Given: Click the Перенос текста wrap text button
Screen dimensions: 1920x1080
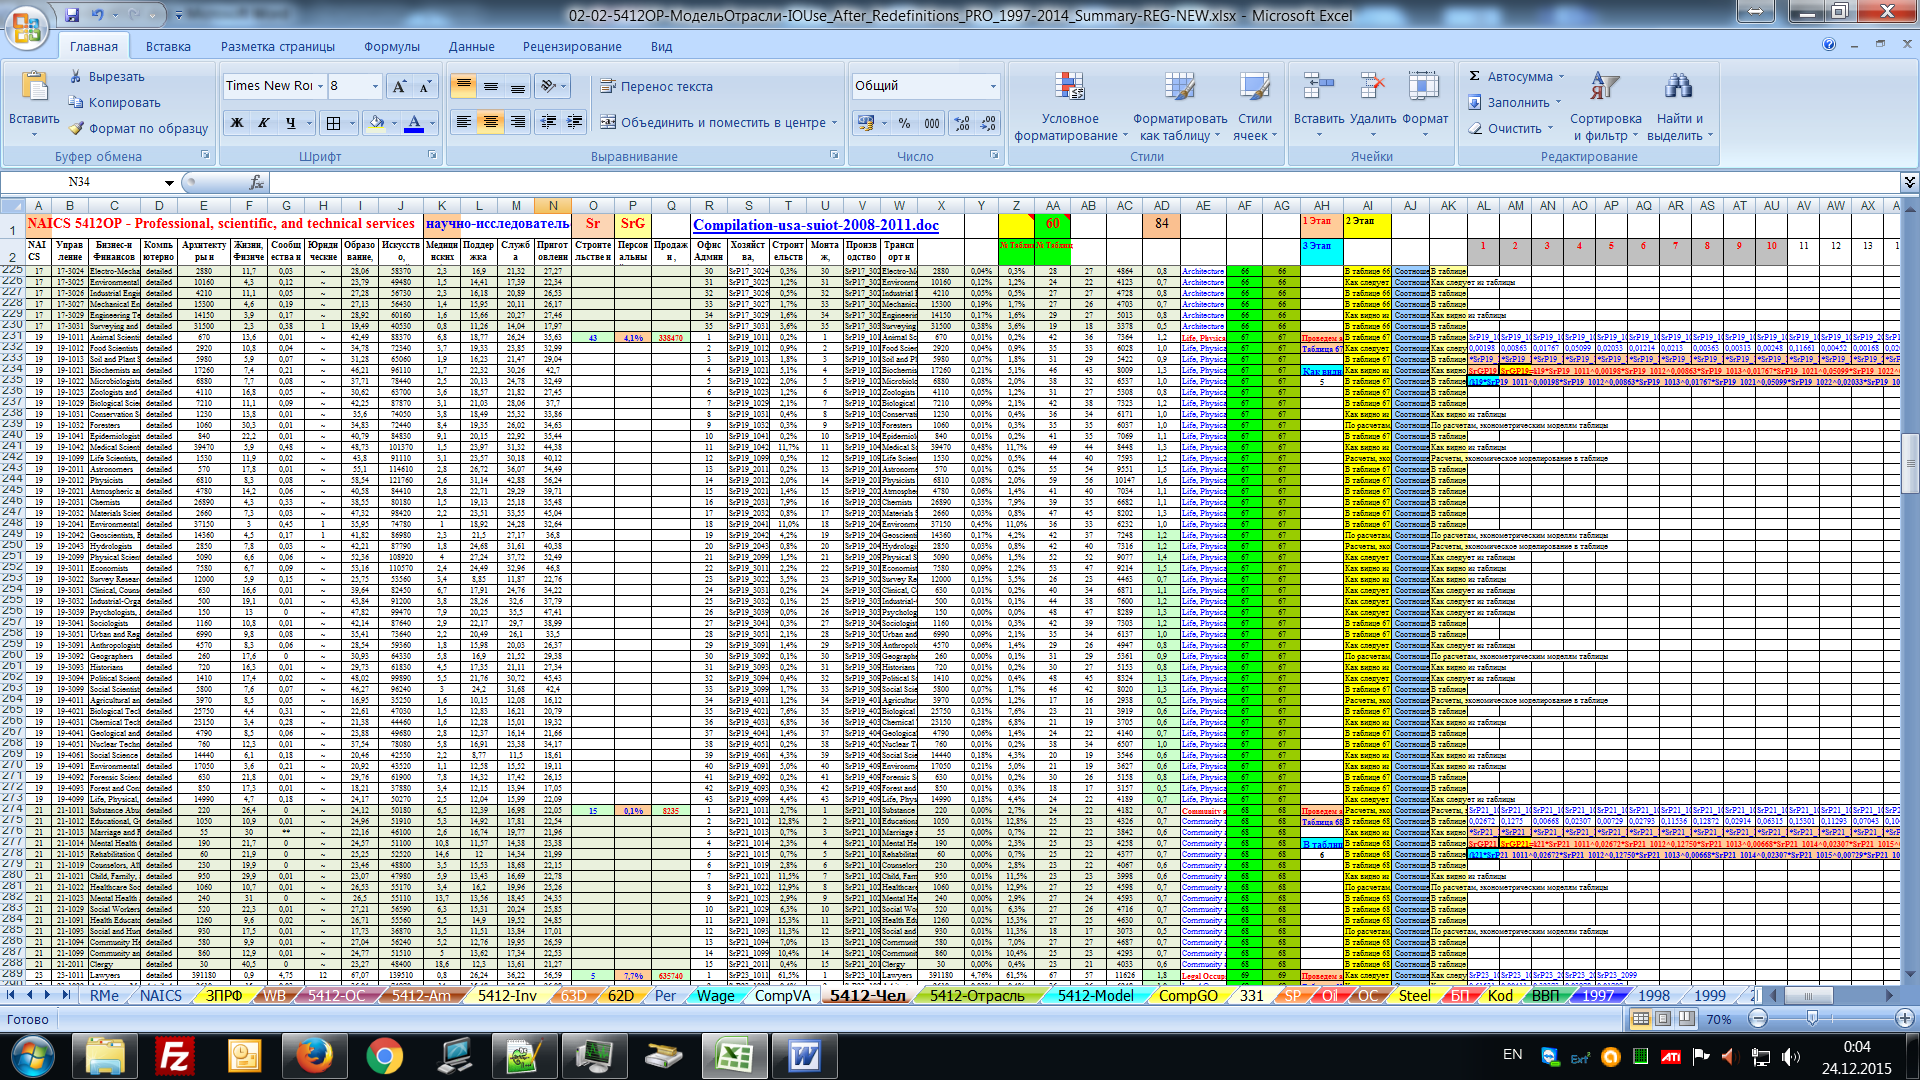Looking at the screenshot, I should click(x=656, y=87).
